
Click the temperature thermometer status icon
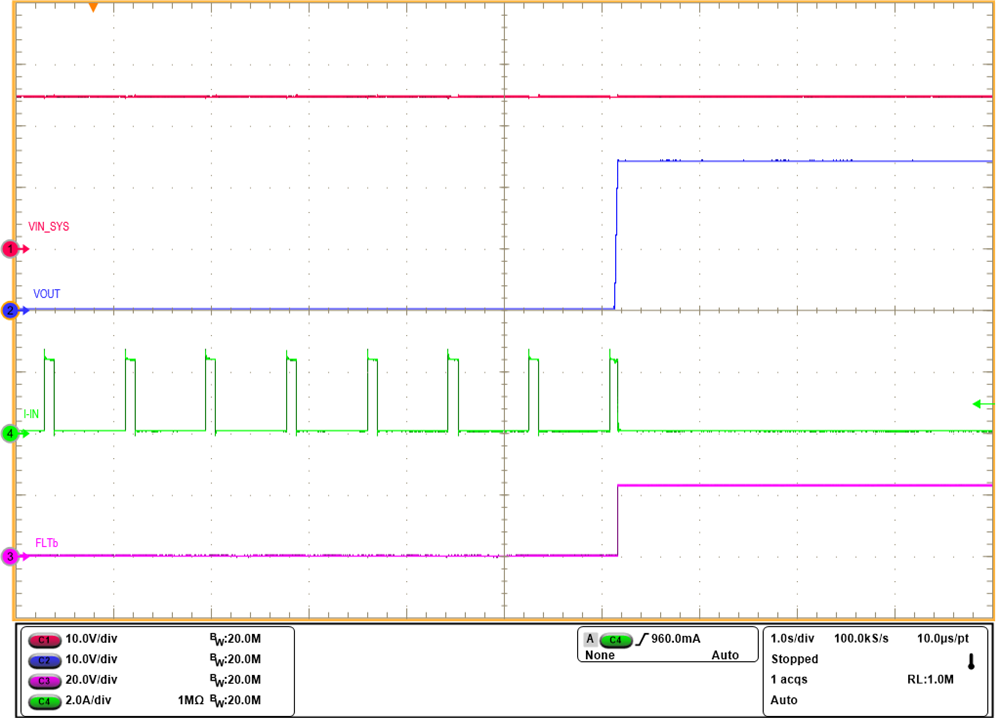point(971,659)
